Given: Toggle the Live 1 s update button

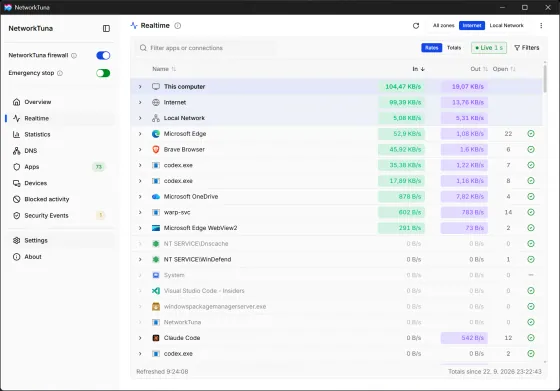Looking at the screenshot, I should 489,48.
